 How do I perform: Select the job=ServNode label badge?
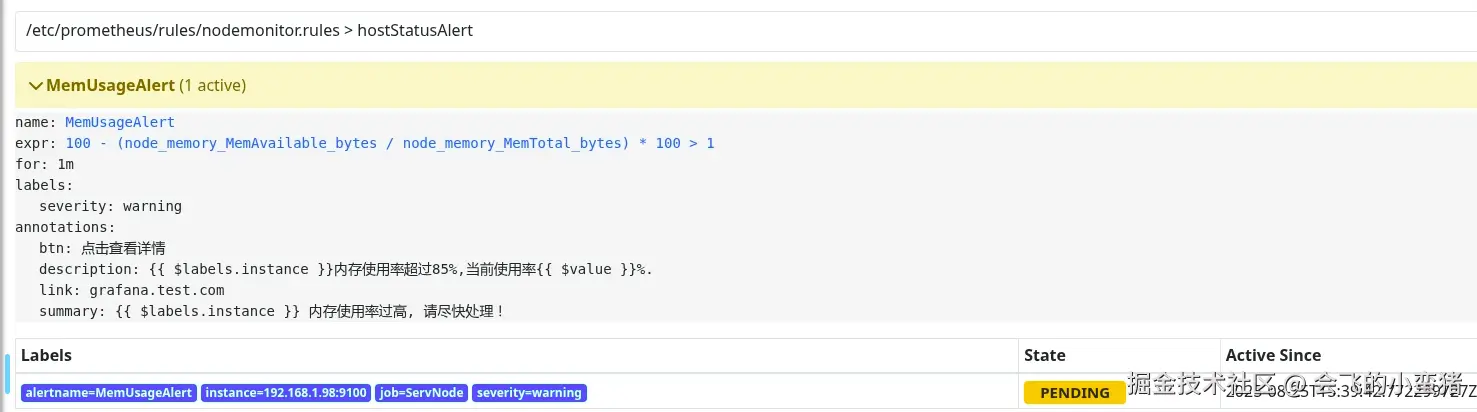tap(421, 393)
